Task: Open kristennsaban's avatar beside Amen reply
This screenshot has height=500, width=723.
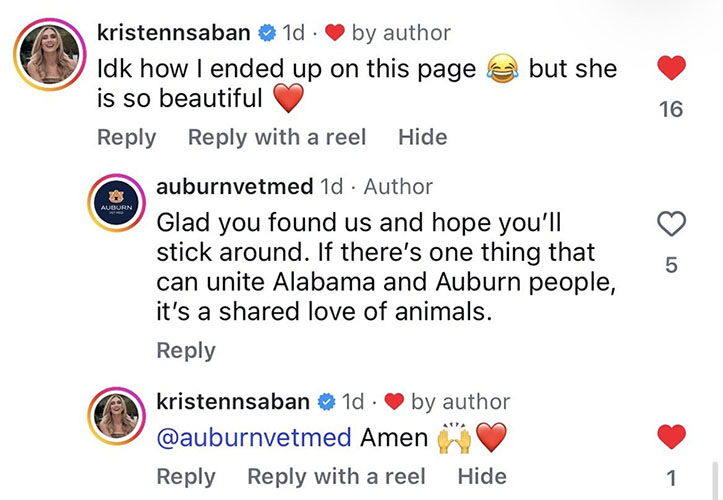Action: (117, 416)
